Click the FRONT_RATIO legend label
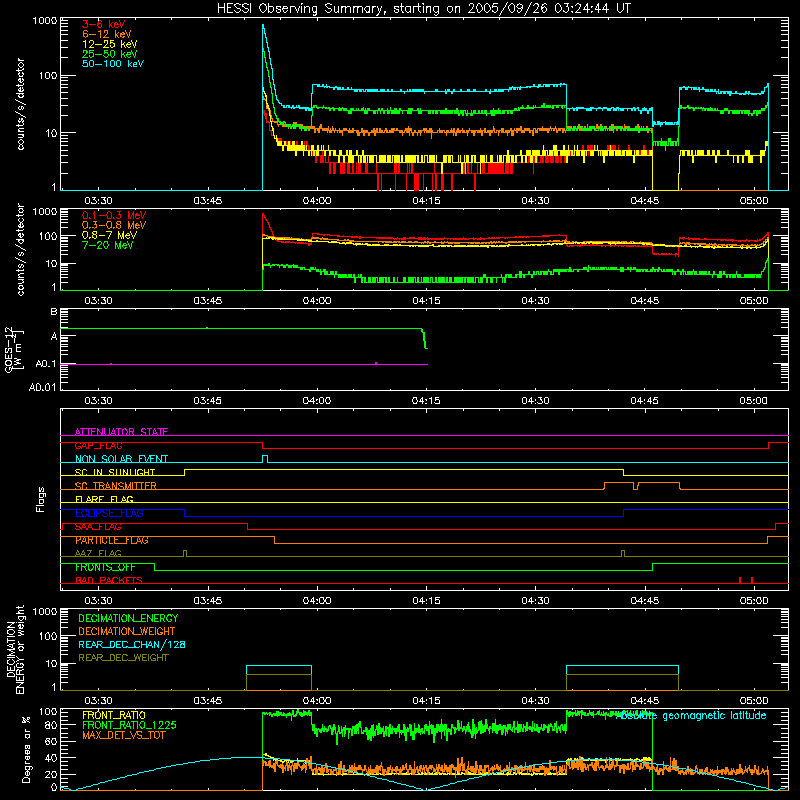Image resolution: width=800 pixels, height=800 pixels. coord(114,715)
